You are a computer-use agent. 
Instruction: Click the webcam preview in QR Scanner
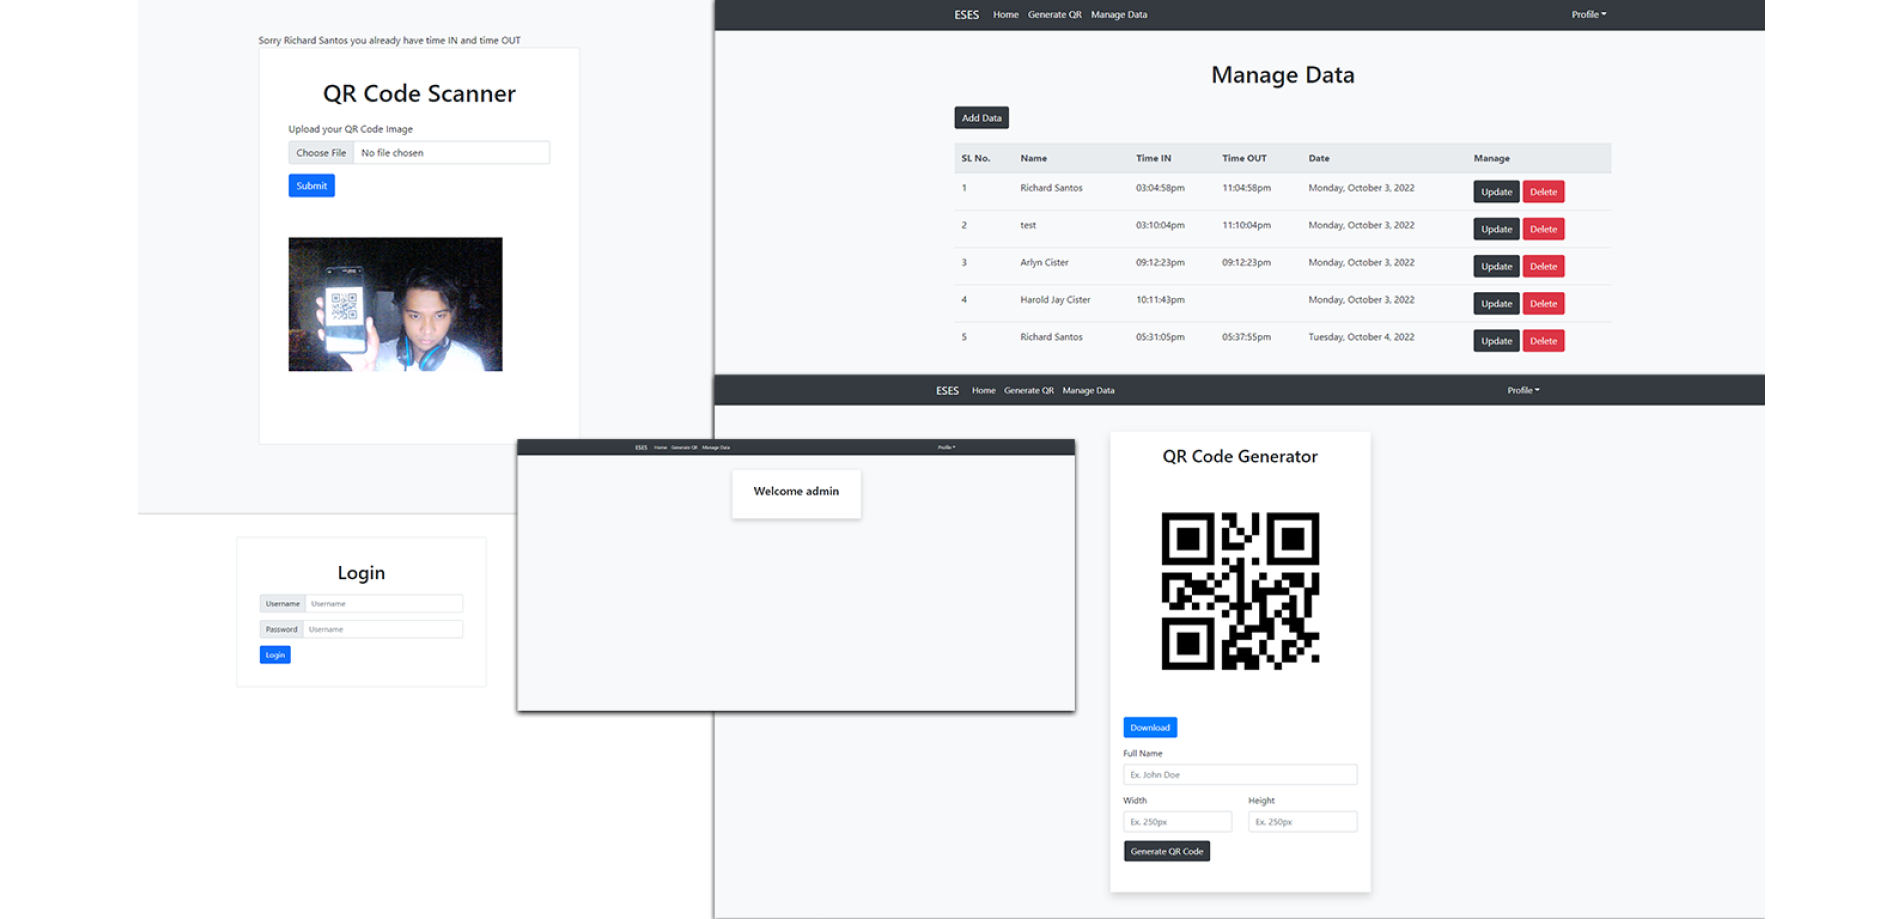pos(395,304)
